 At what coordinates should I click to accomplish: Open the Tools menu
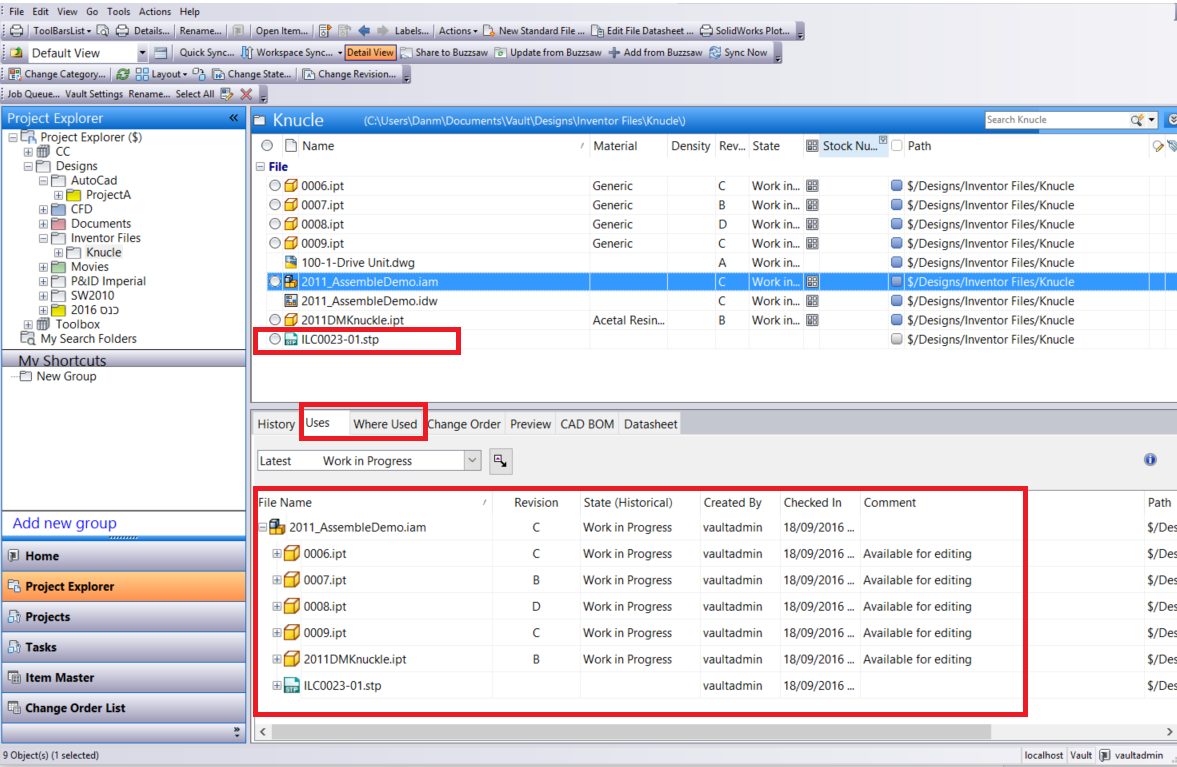118,11
